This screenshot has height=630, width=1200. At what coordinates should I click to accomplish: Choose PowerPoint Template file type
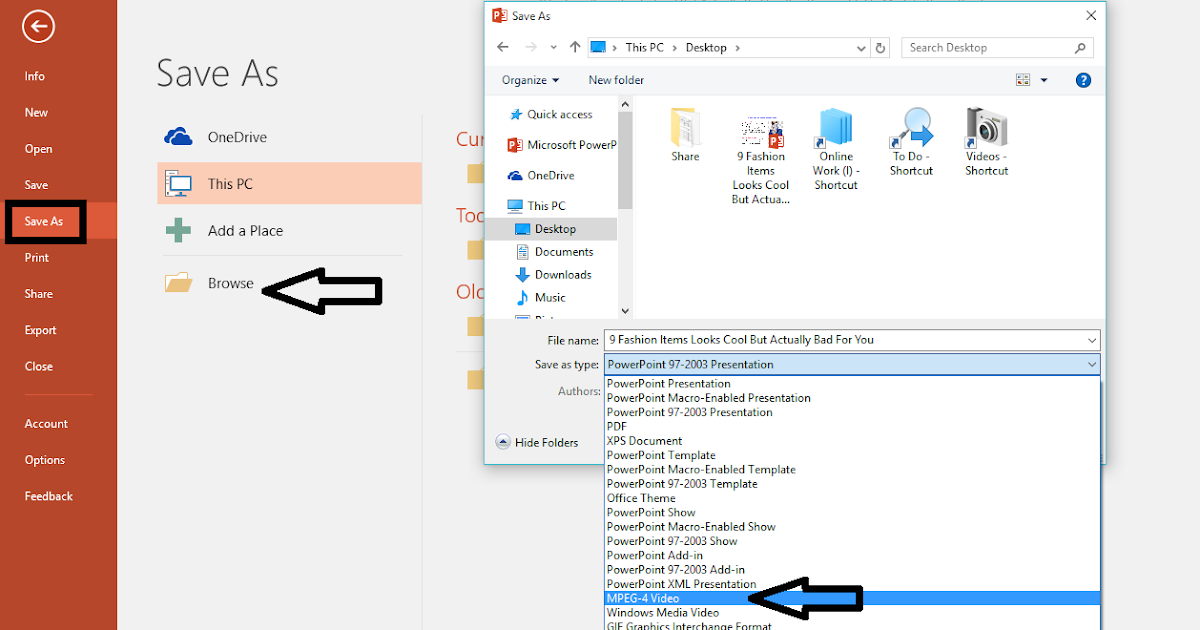(852, 455)
